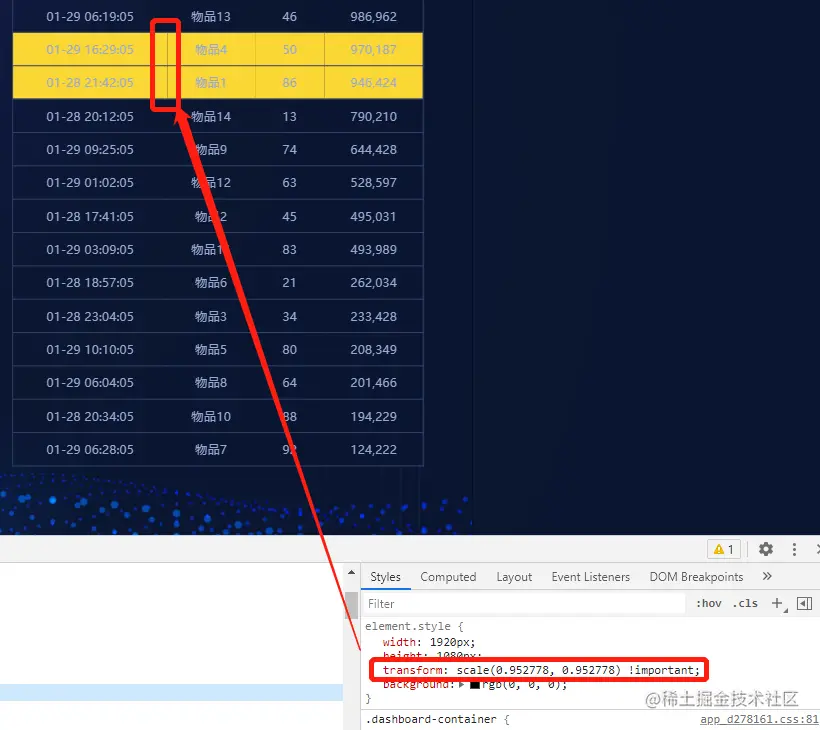Click the 物品5 cell
Viewport: 820px width, 730px height.
(x=211, y=349)
